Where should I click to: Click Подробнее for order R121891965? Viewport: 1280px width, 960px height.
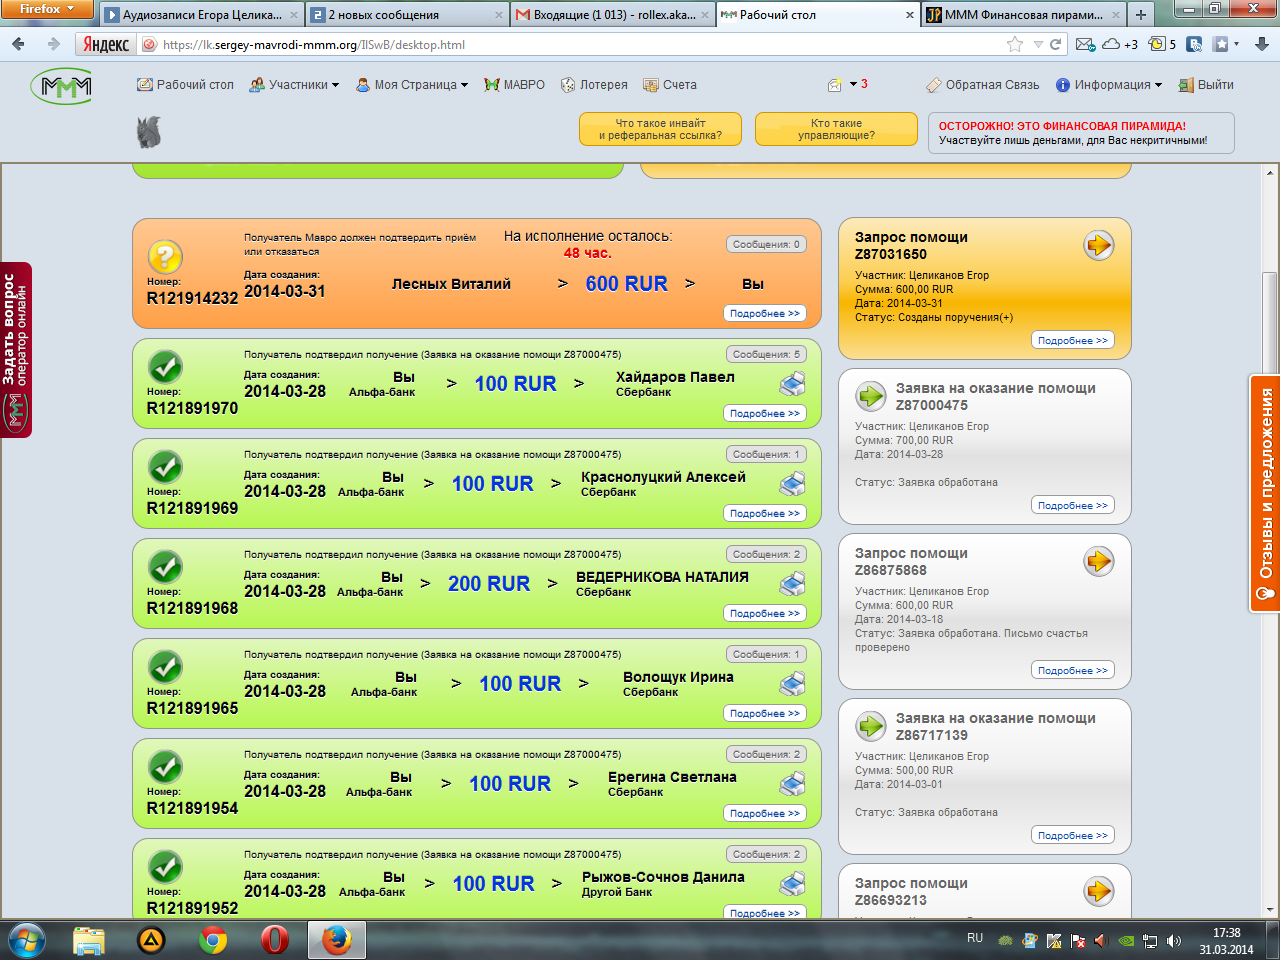tap(765, 713)
